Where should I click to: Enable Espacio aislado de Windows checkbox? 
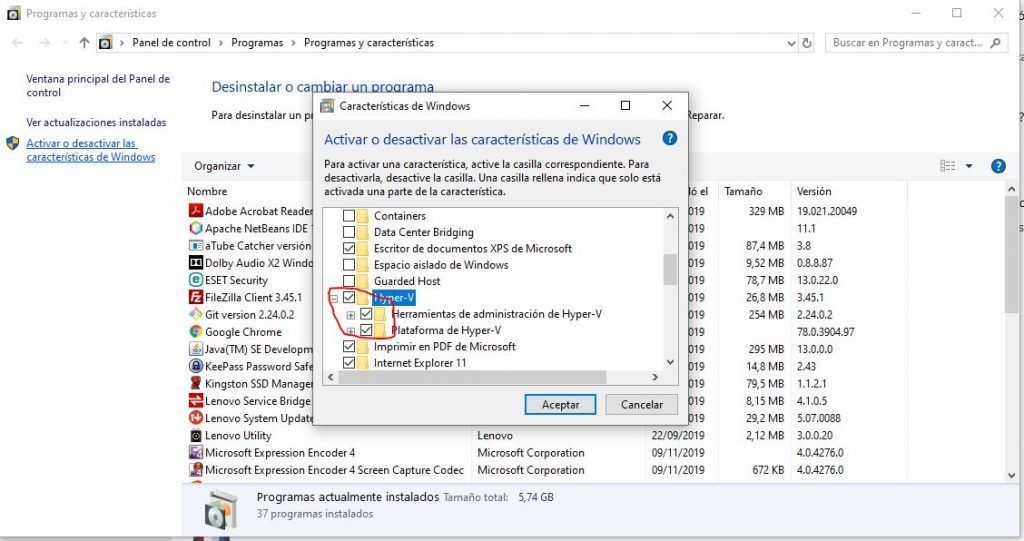point(349,265)
